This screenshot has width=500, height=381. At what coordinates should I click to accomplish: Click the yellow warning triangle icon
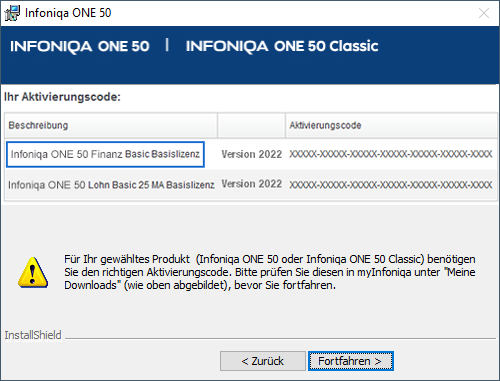click(x=33, y=272)
